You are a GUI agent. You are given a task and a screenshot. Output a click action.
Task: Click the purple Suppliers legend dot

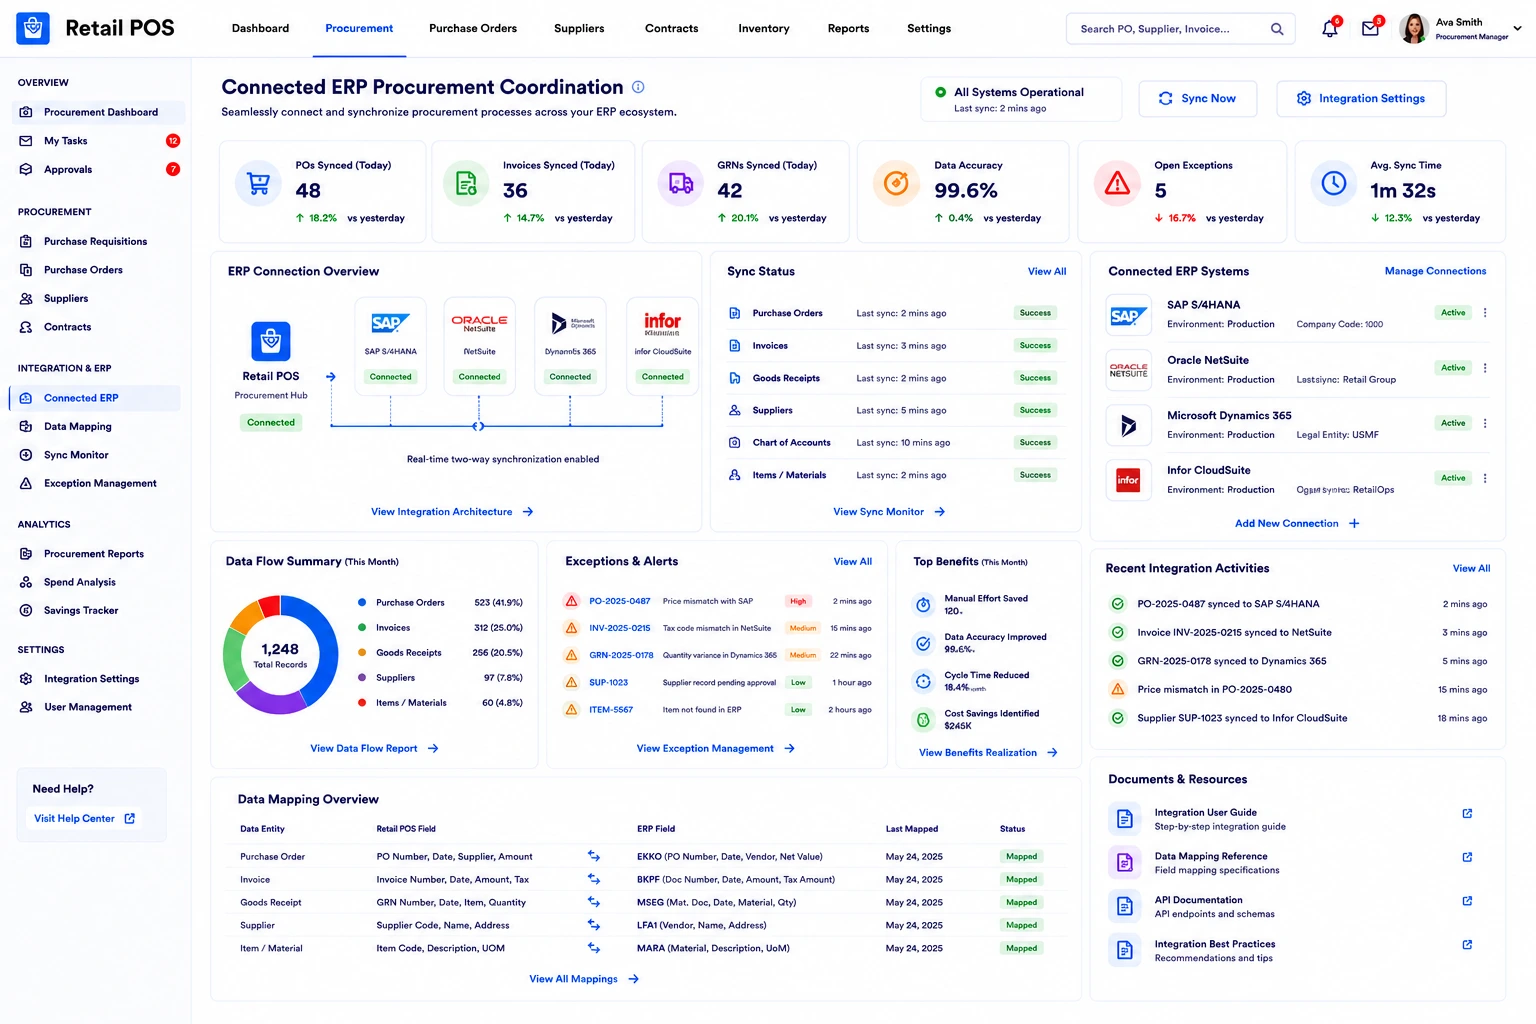pyautogui.click(x=362, y=677)
